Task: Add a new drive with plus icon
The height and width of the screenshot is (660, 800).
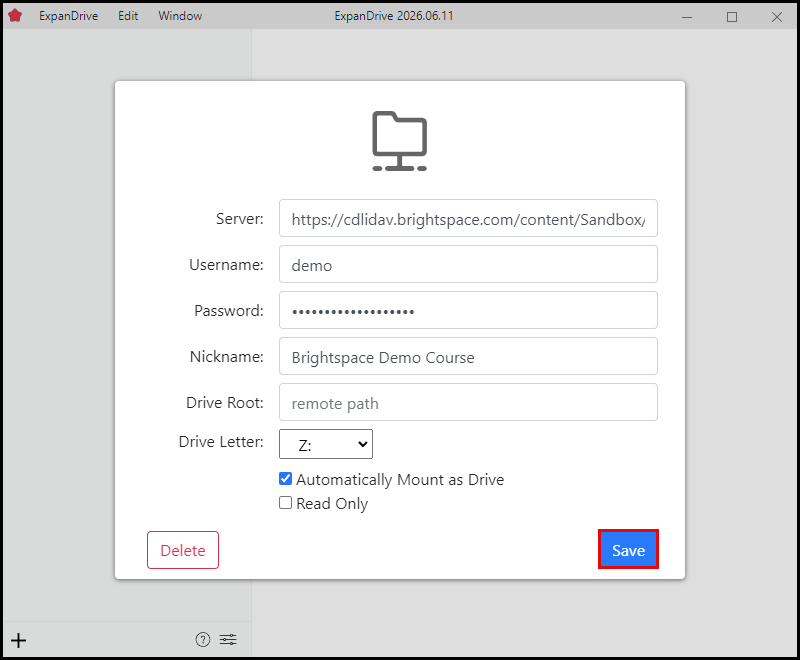Action: pos(18,640)
